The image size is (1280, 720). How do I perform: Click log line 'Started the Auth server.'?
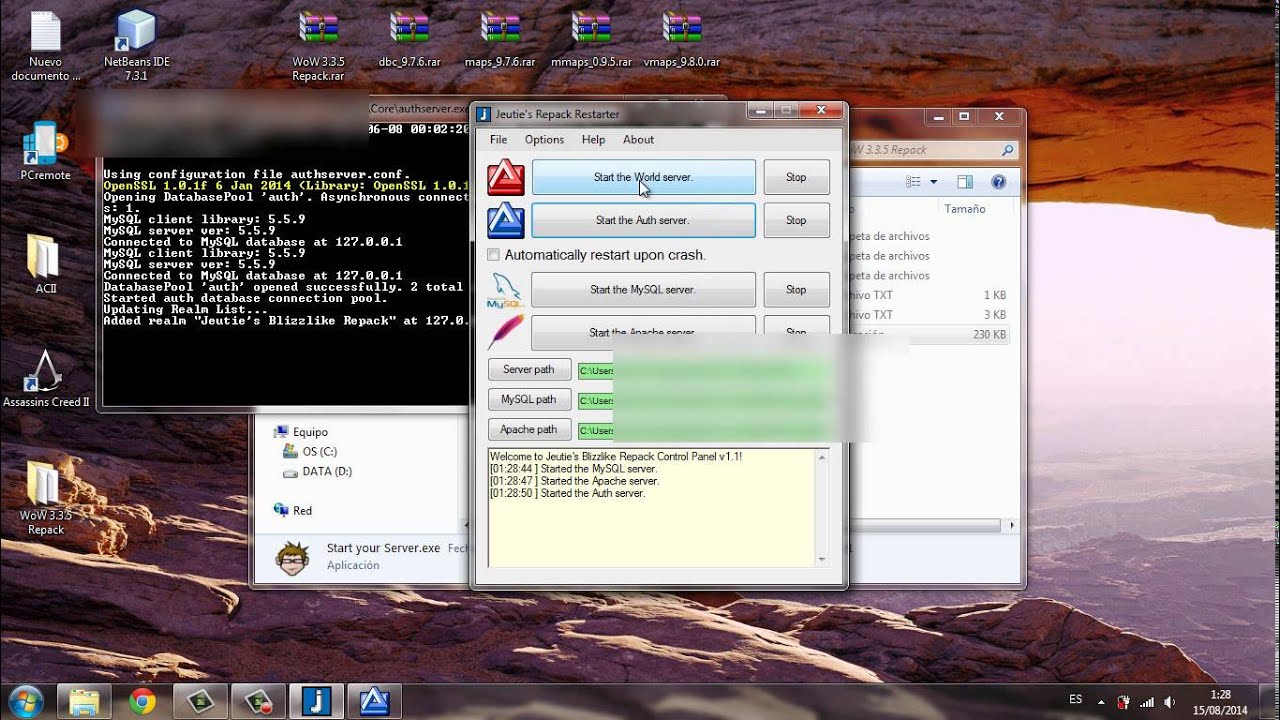pyautogui.click(x=567, y=493)
